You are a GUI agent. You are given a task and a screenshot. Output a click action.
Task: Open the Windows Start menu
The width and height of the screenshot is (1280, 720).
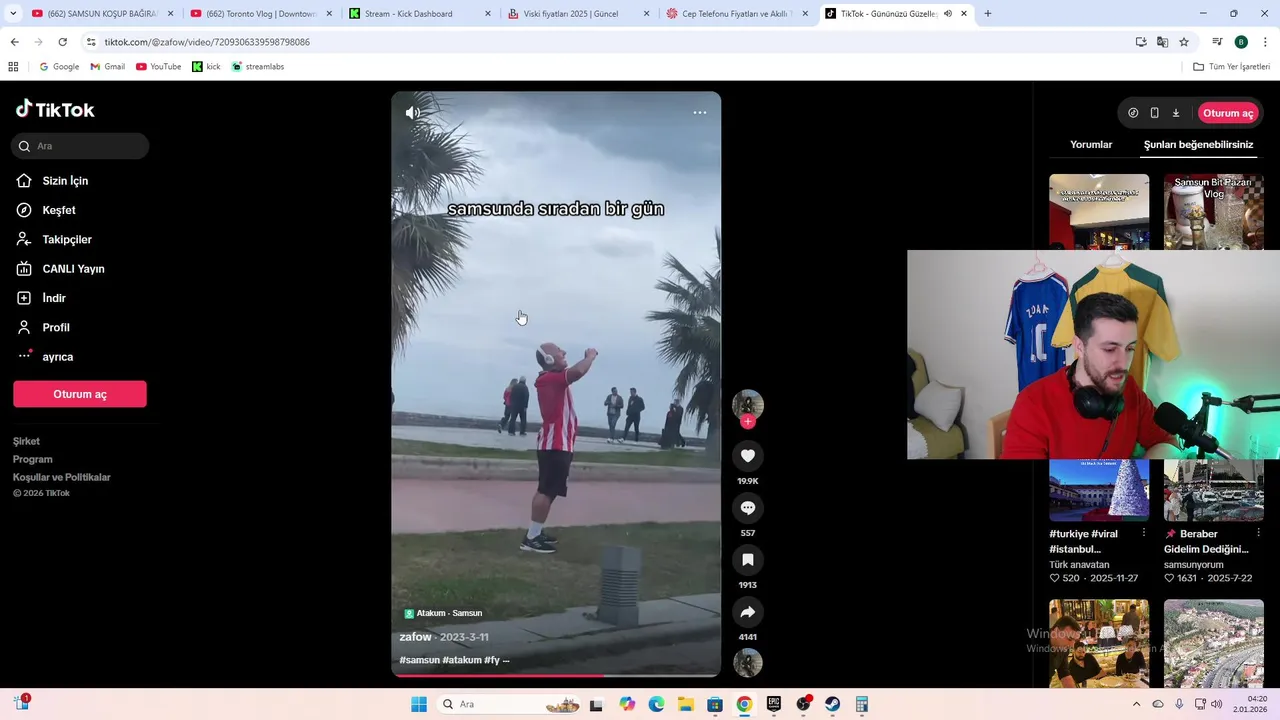(419, 704)
